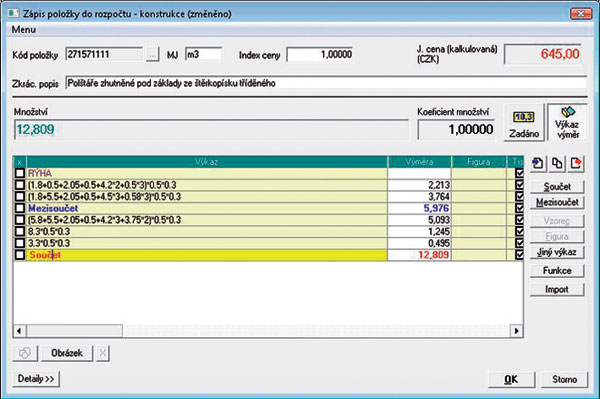Check the box for row 3.3*0.5*0.3
Image resolution: width=600 pixels, height=399 pixels.
pyautogui.click(x=20, y=243)
